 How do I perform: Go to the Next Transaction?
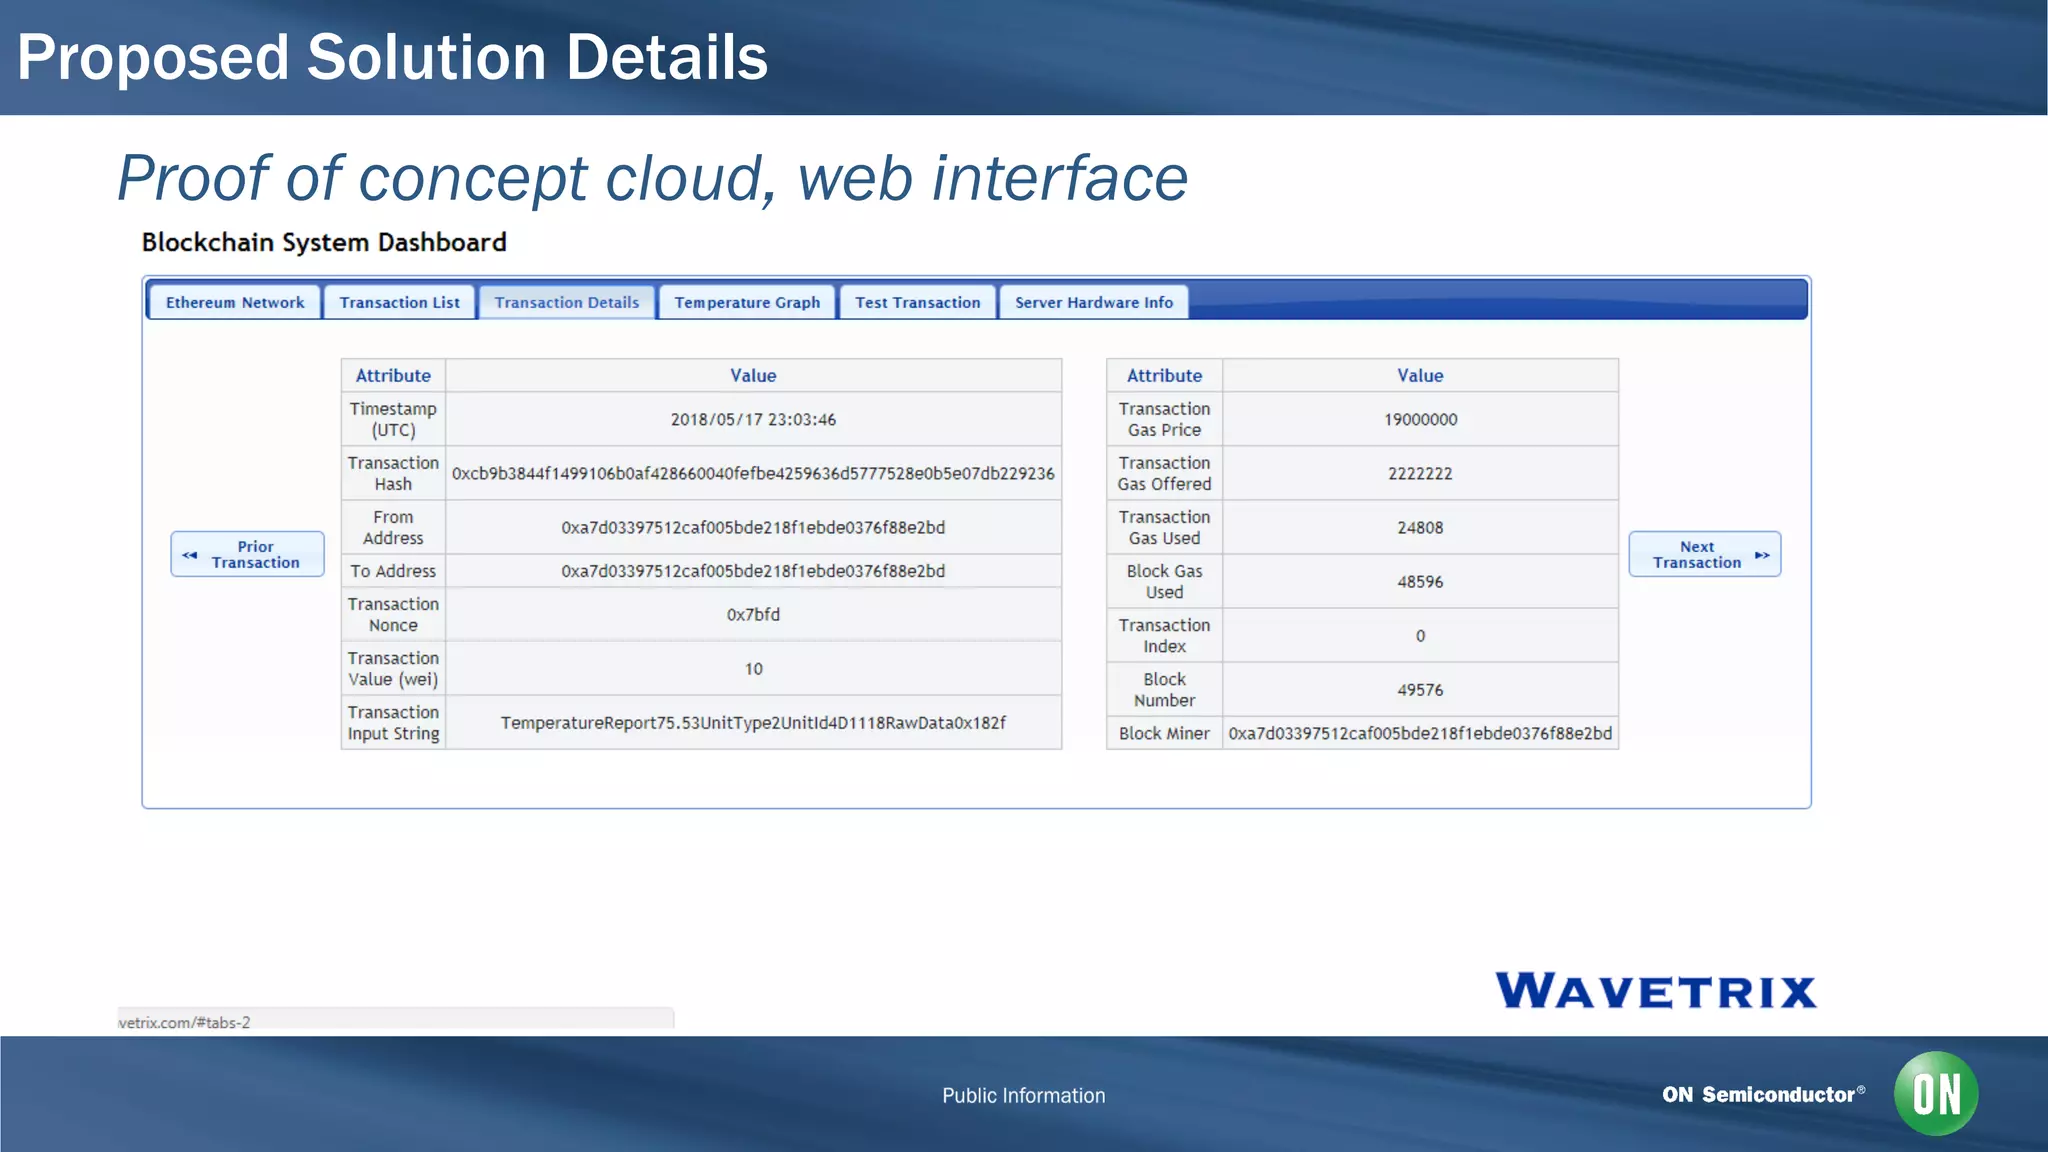[x=1705, y=554]
